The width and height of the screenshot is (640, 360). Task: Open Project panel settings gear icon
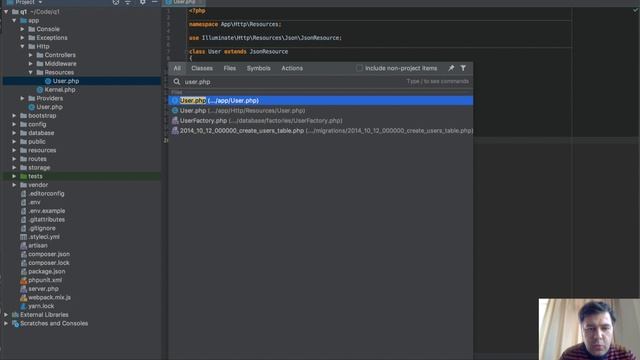[142, 2]
